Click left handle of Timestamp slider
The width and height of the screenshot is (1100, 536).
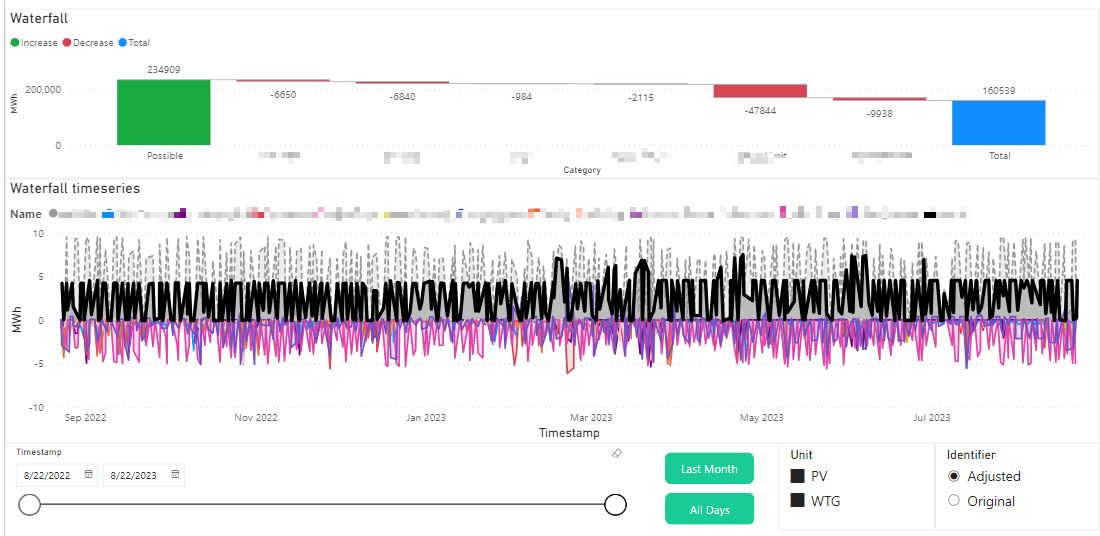coord(29,504)
